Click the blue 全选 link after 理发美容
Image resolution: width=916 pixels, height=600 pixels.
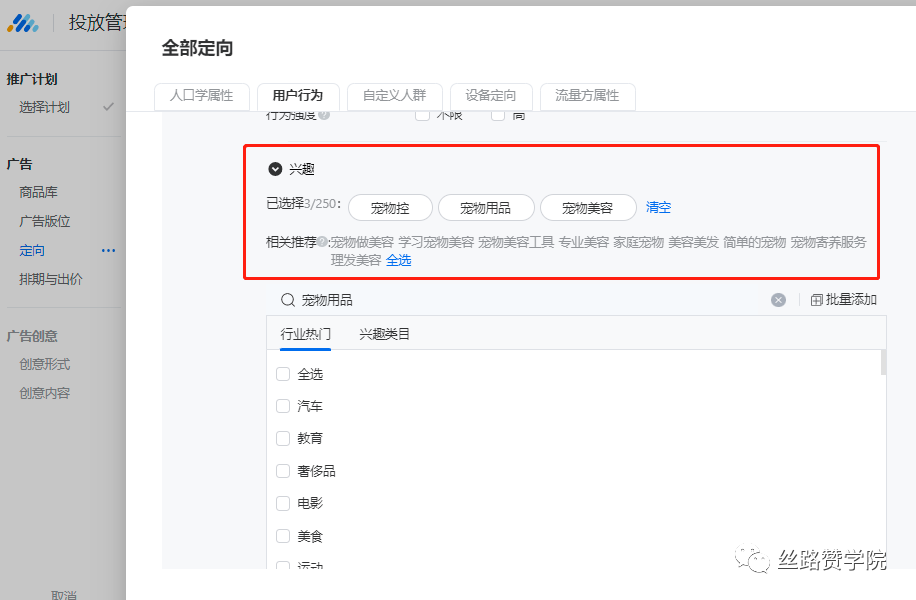398,260
